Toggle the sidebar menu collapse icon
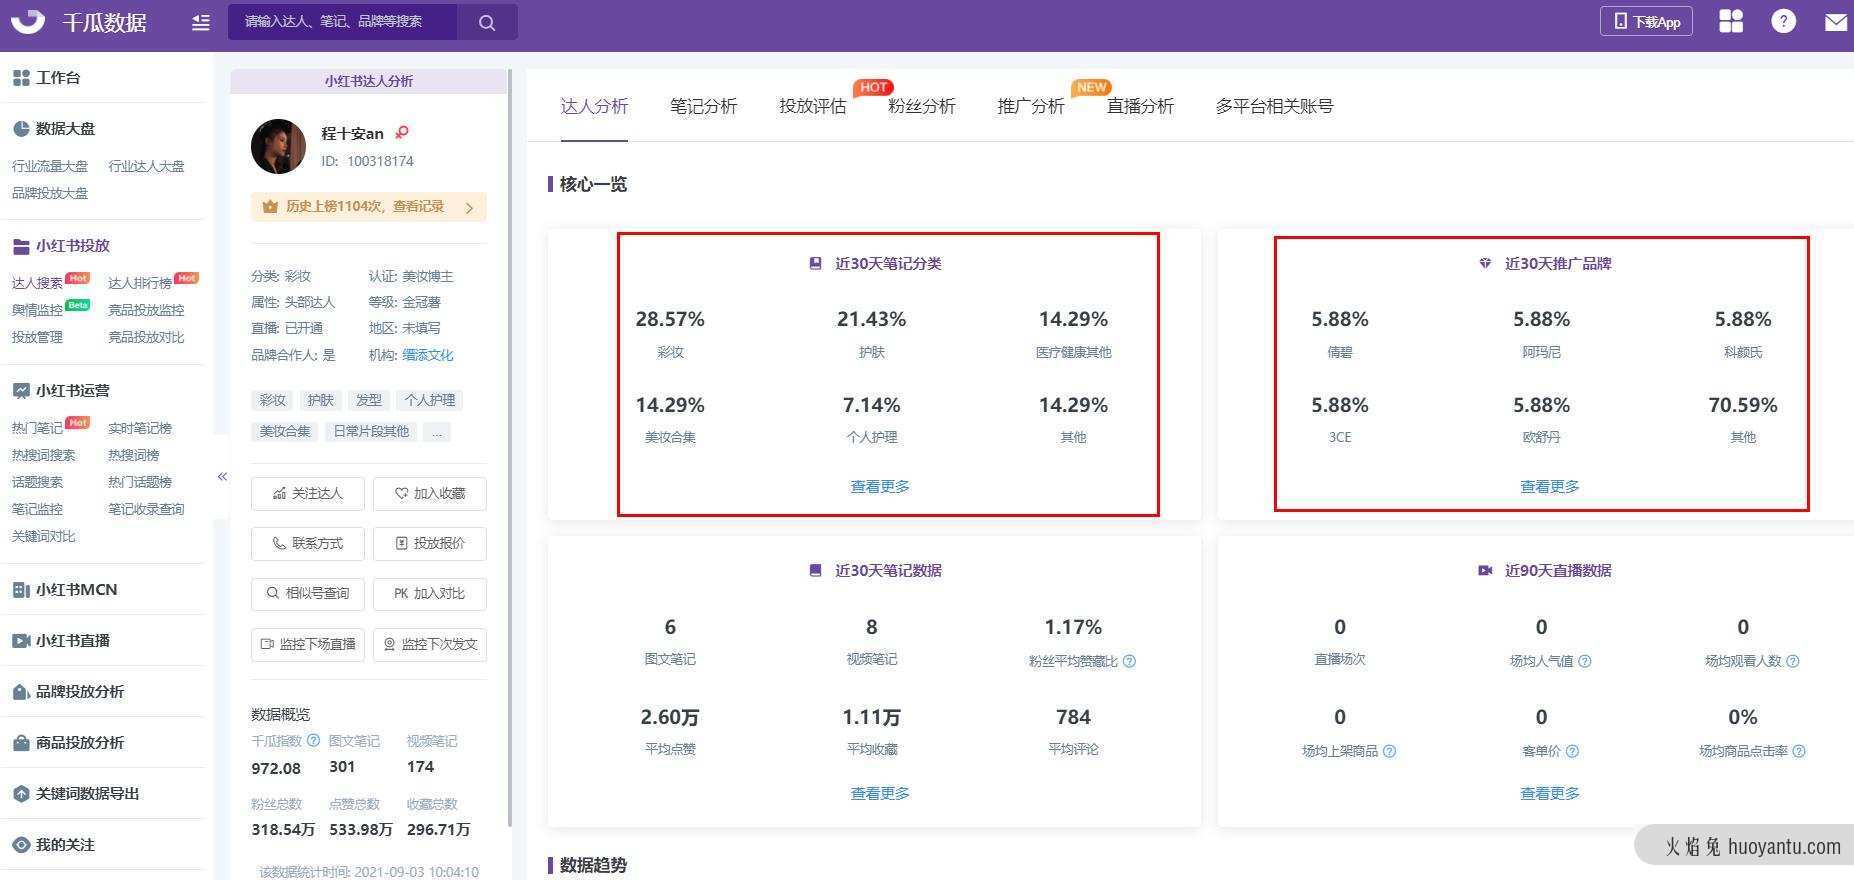This screenshot has width=1854, height=880. [201, 22]
